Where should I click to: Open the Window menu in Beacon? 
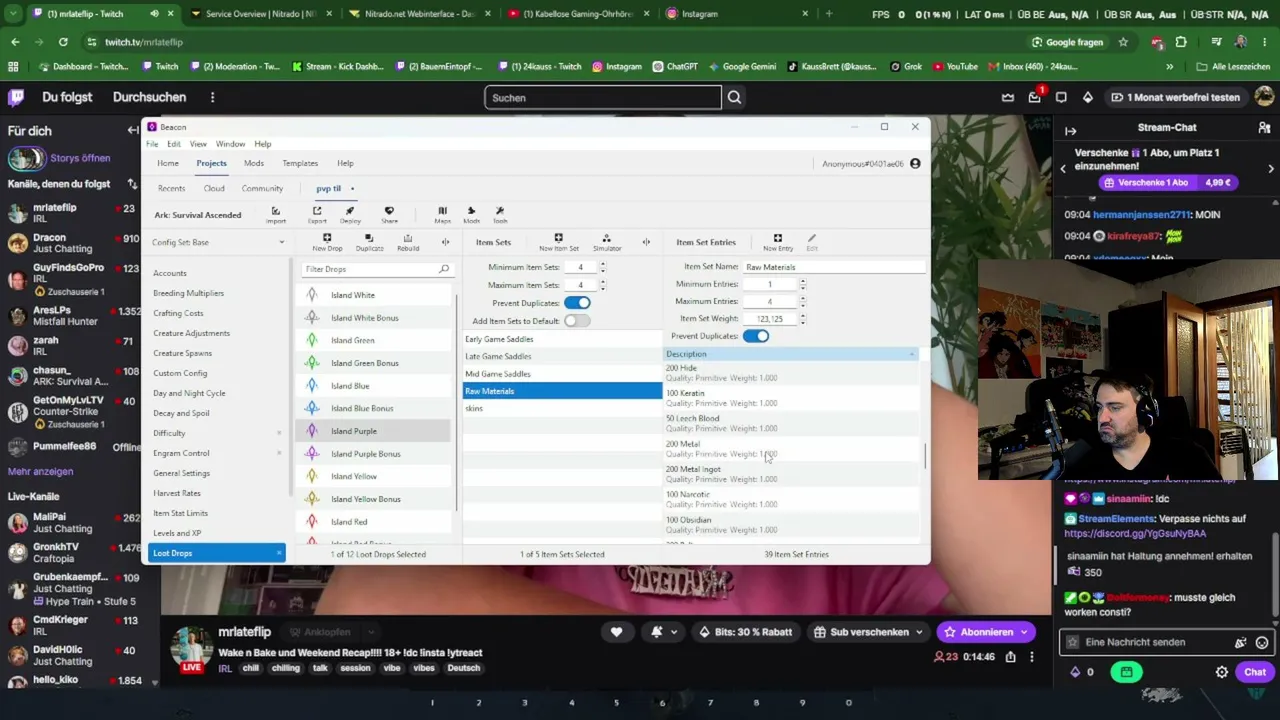(x=230, y=144)
